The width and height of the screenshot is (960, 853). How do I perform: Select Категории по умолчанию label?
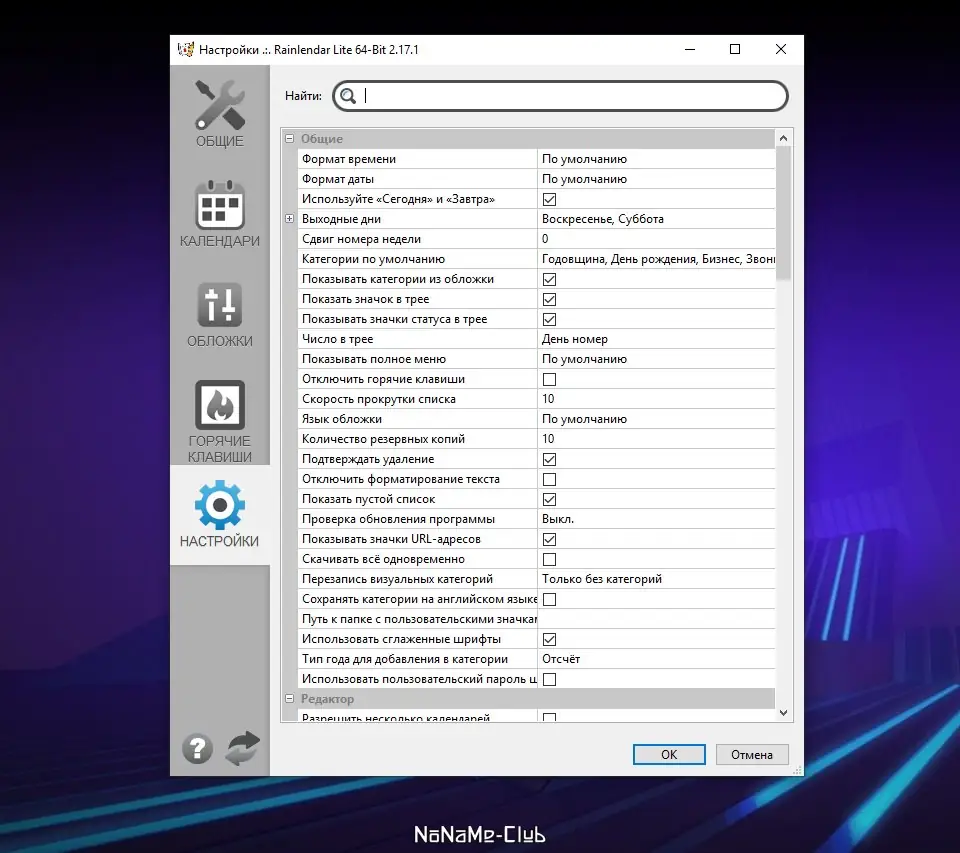point(373,259)
